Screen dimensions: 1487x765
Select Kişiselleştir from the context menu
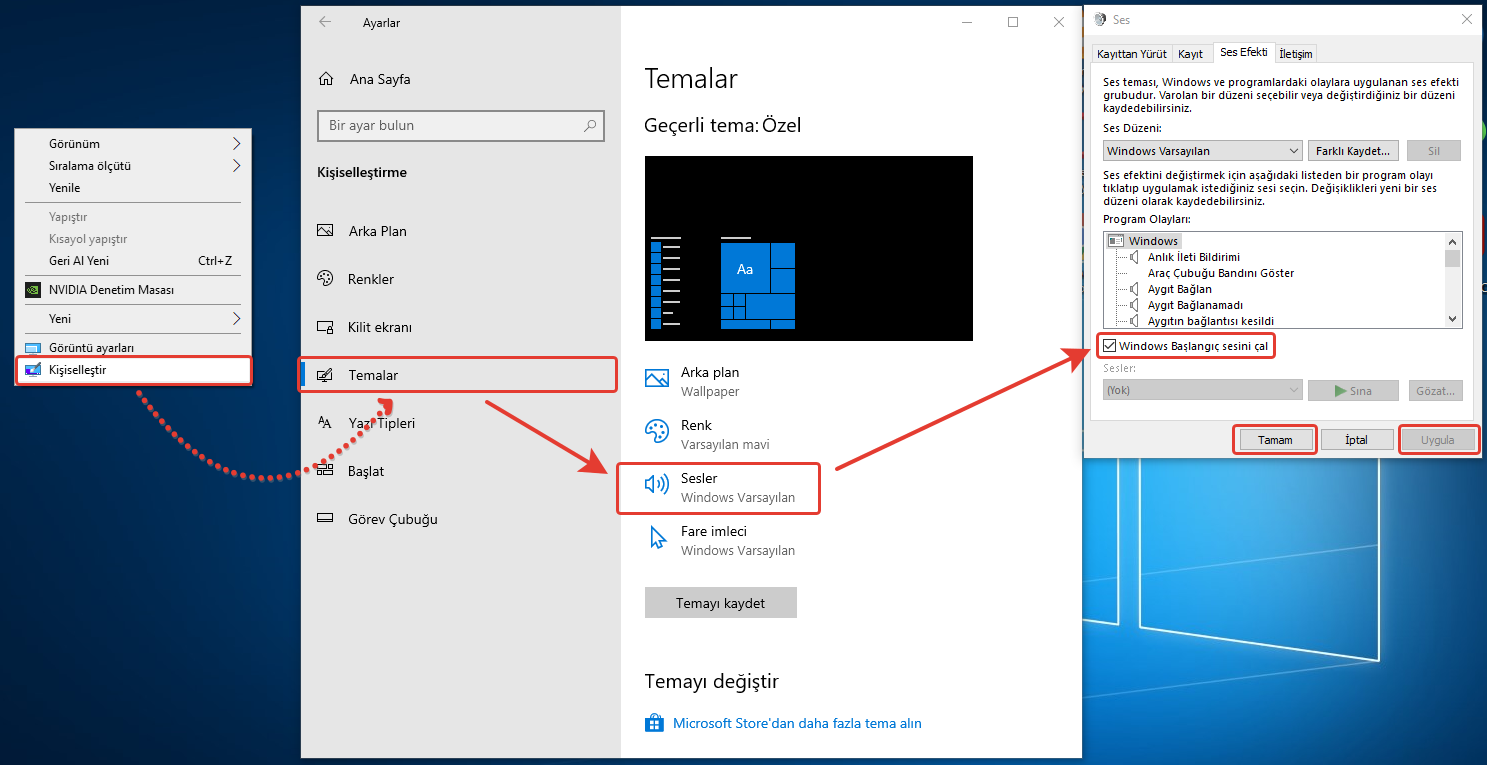click(78, 370)
